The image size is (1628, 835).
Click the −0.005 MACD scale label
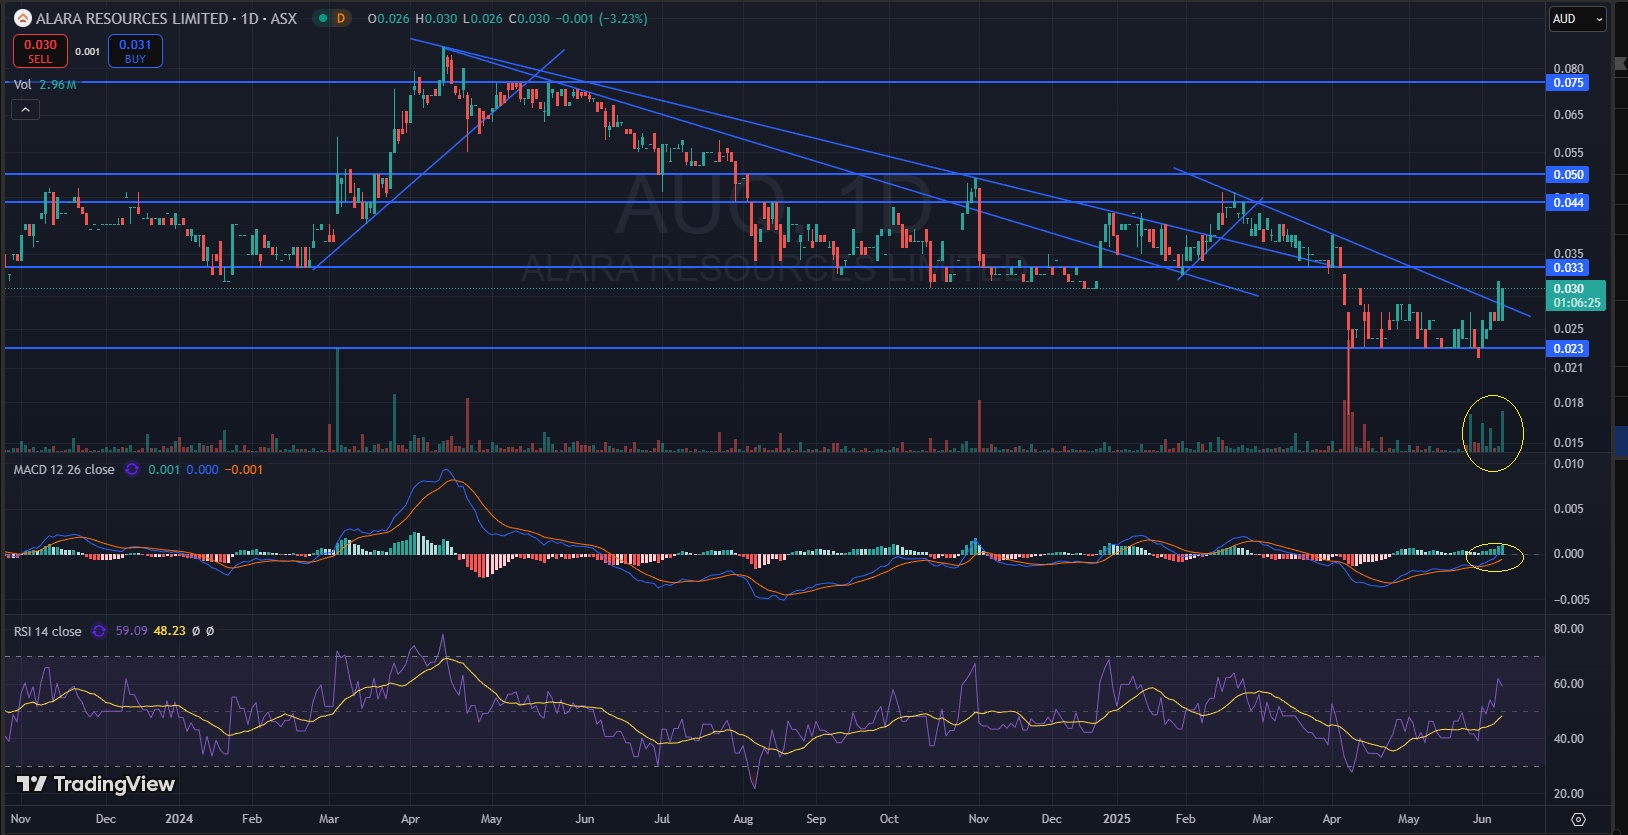tap(1571, 600)
